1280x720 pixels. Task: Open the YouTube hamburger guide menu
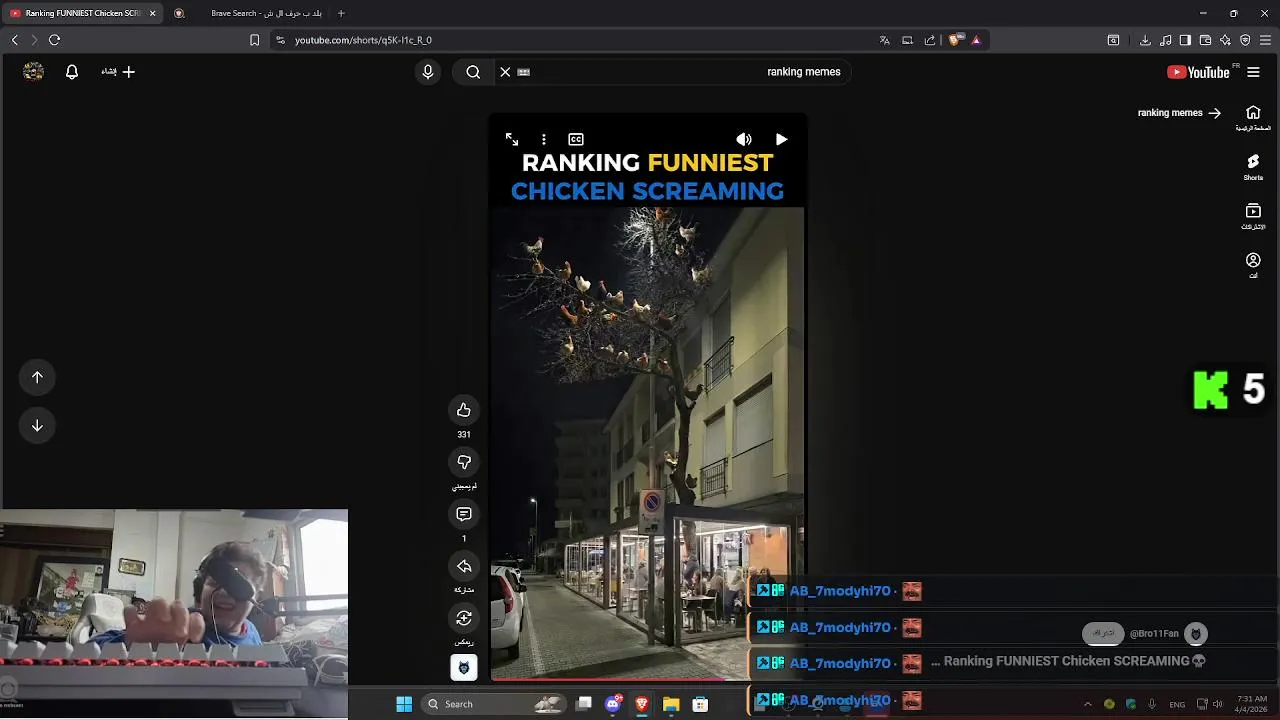coord(1253,72)
